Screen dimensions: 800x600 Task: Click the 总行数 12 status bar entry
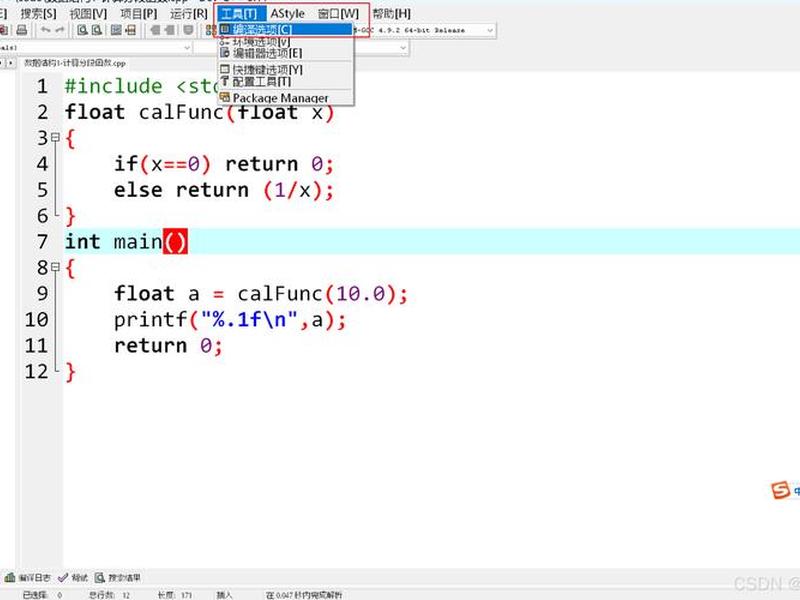tap(109, 595)
